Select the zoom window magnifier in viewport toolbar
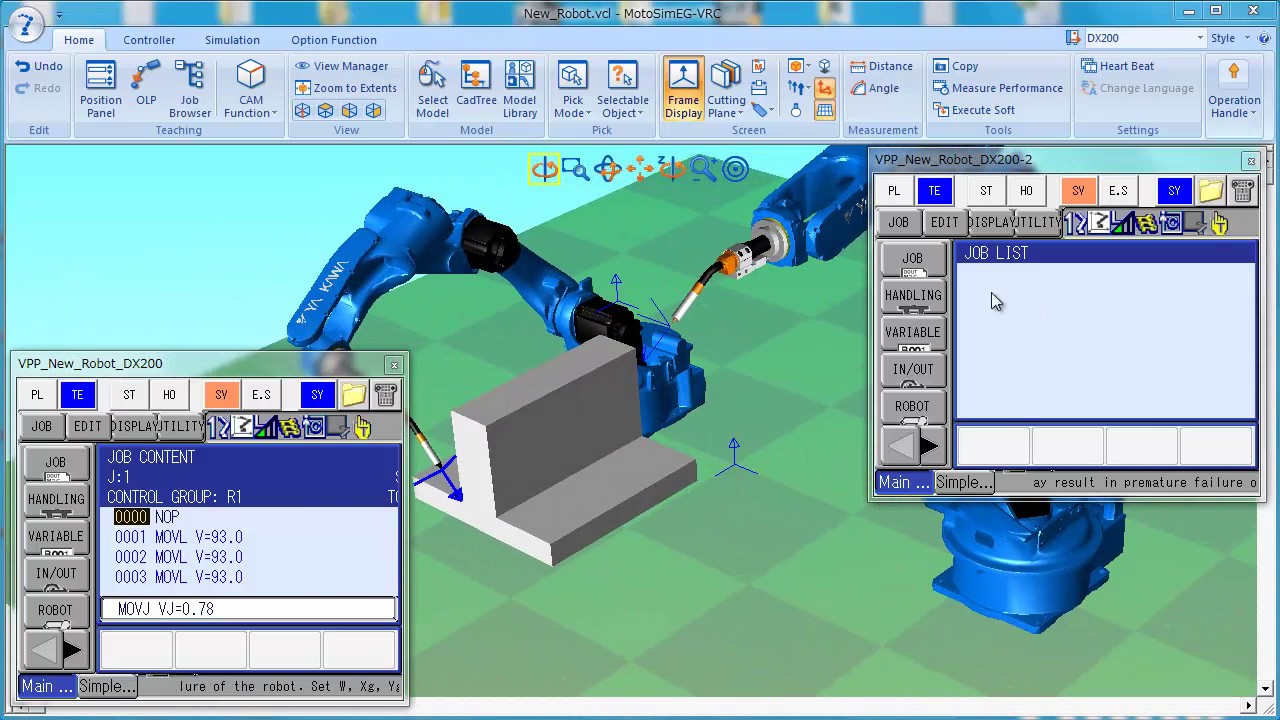The height and width of the screenshot is (720, 1280). click(575, 169)
